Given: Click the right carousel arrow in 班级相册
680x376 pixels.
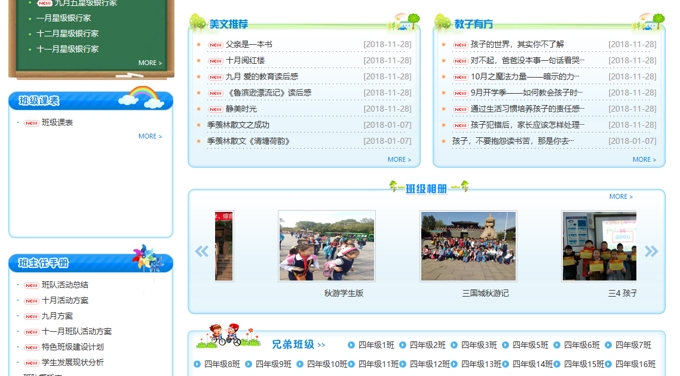Looking at the screenshot, I should 651,251.
